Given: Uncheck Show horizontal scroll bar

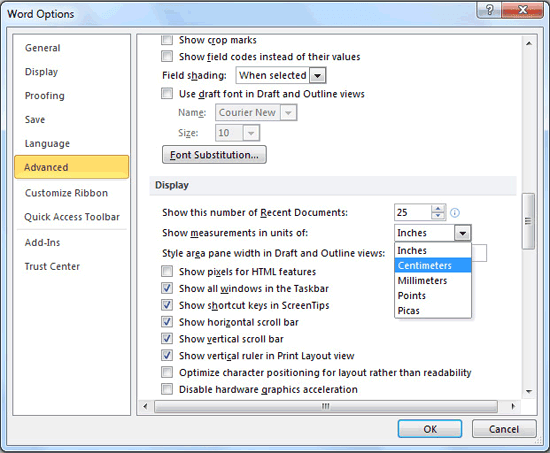Looking at the screenshot, I should click(167, 322).
